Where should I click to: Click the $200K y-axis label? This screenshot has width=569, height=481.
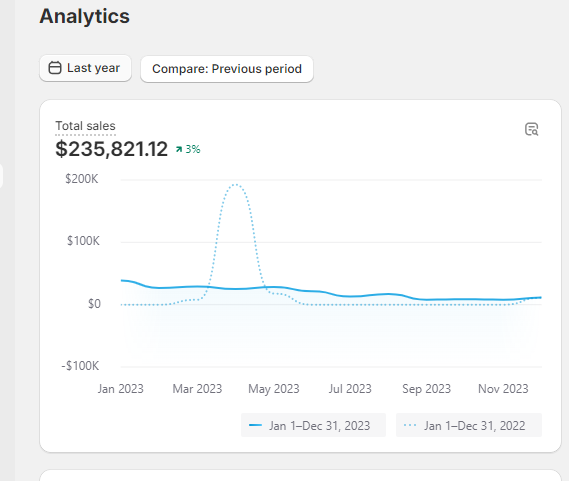point(82,179)
